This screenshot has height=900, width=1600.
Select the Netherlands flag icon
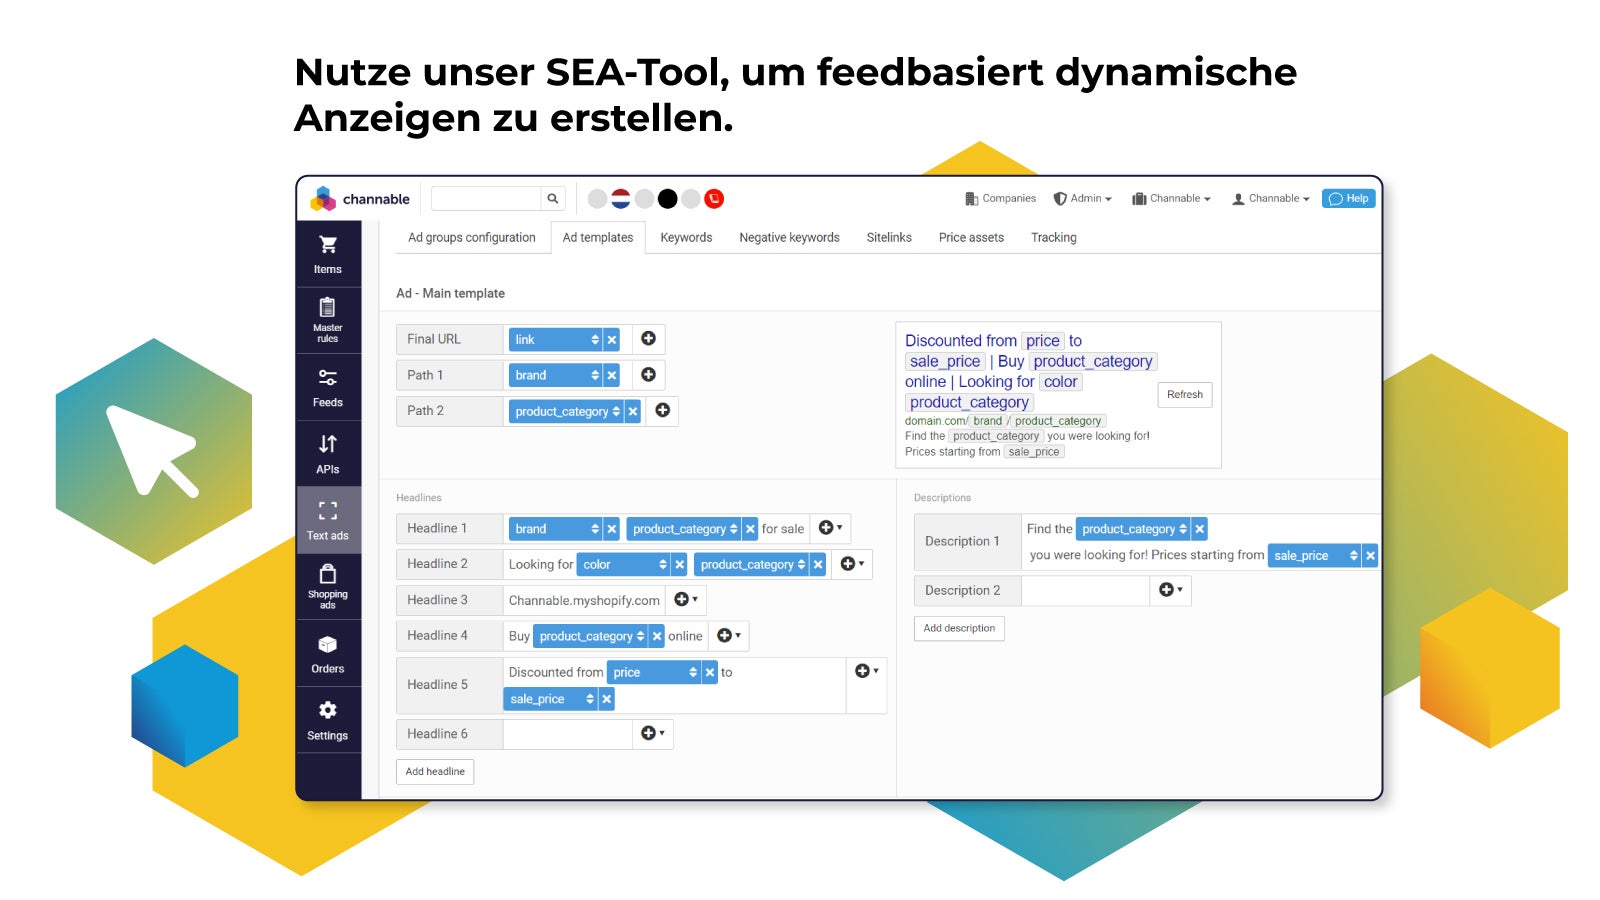click(x=621, y=199)
